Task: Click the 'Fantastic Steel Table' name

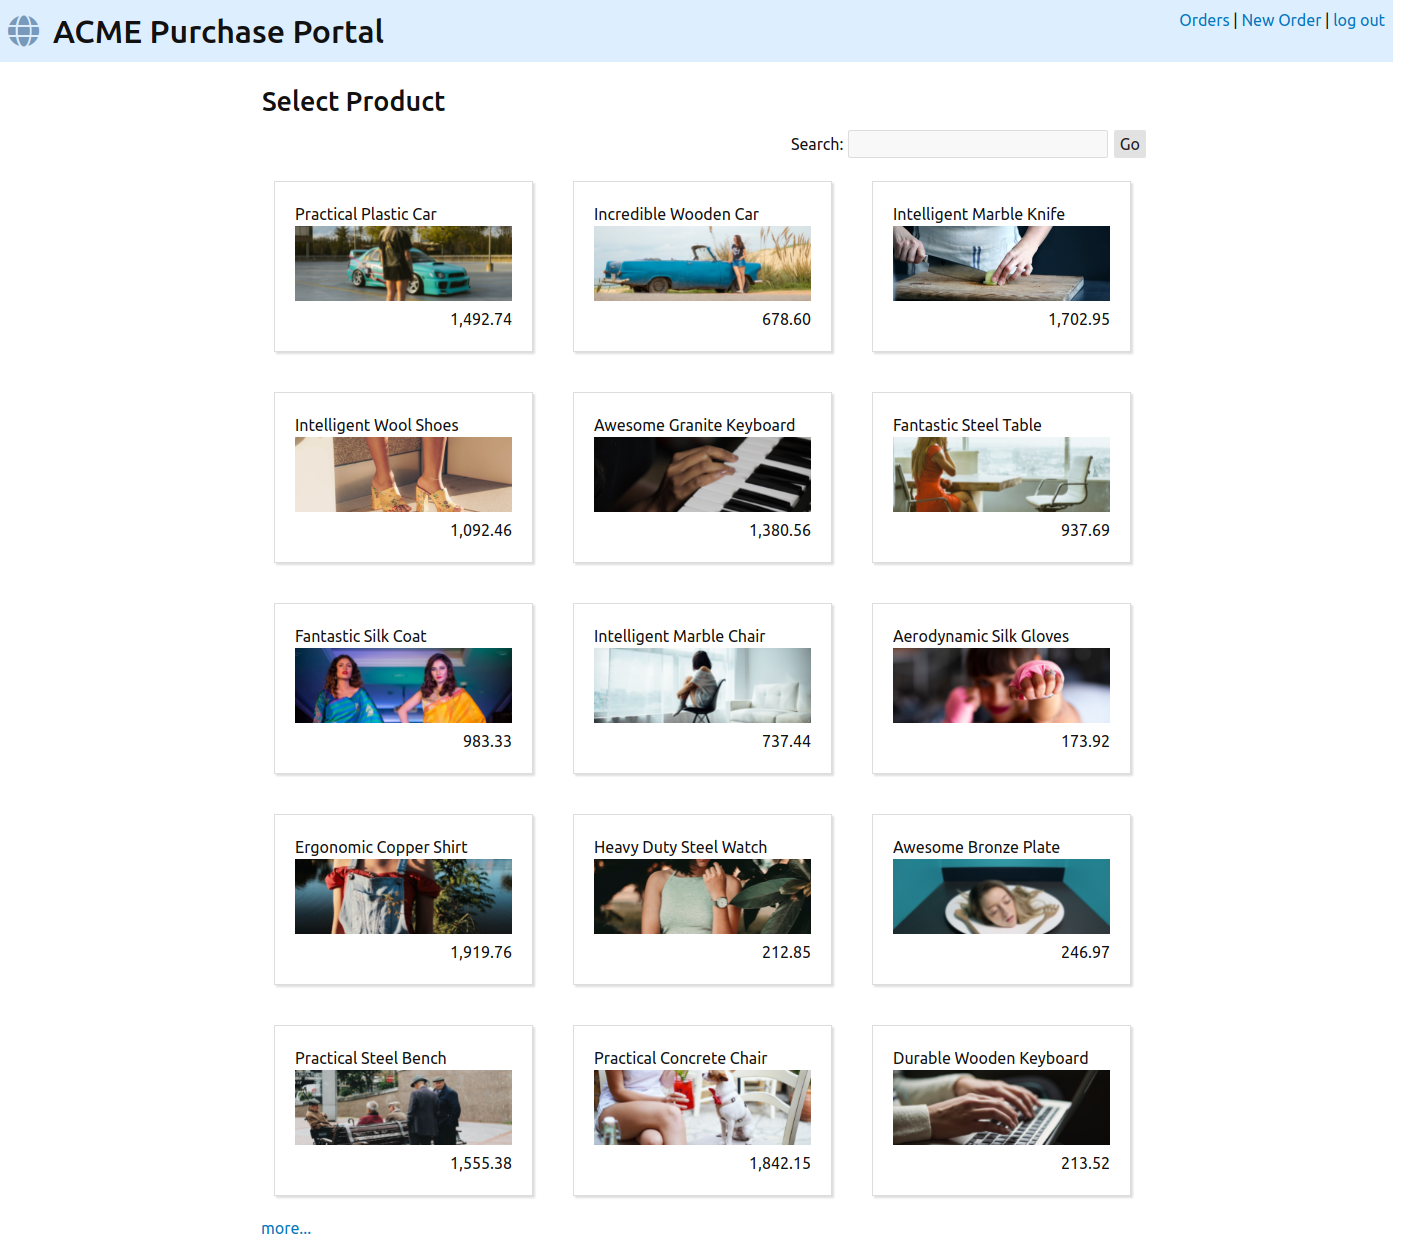Action: (x=967, y=425)
